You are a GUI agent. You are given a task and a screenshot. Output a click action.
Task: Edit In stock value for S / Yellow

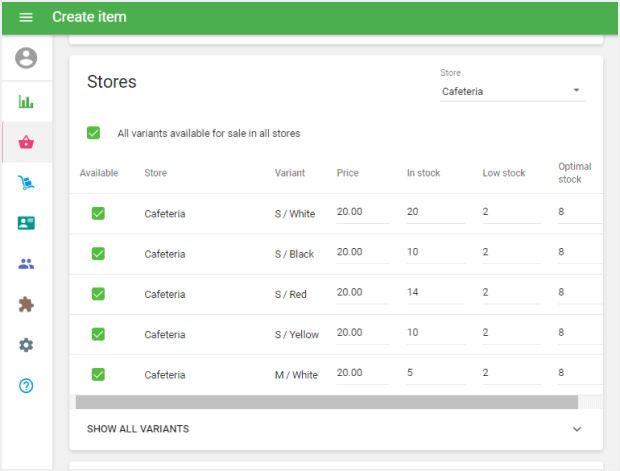click(x=436, y=333)
